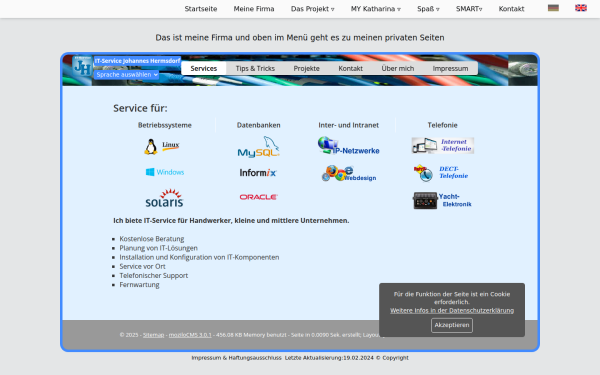Viewport: 600px width, 375px height.
Task: Open the IP-Netzwerke icon
Action: (x=348, y=146)
